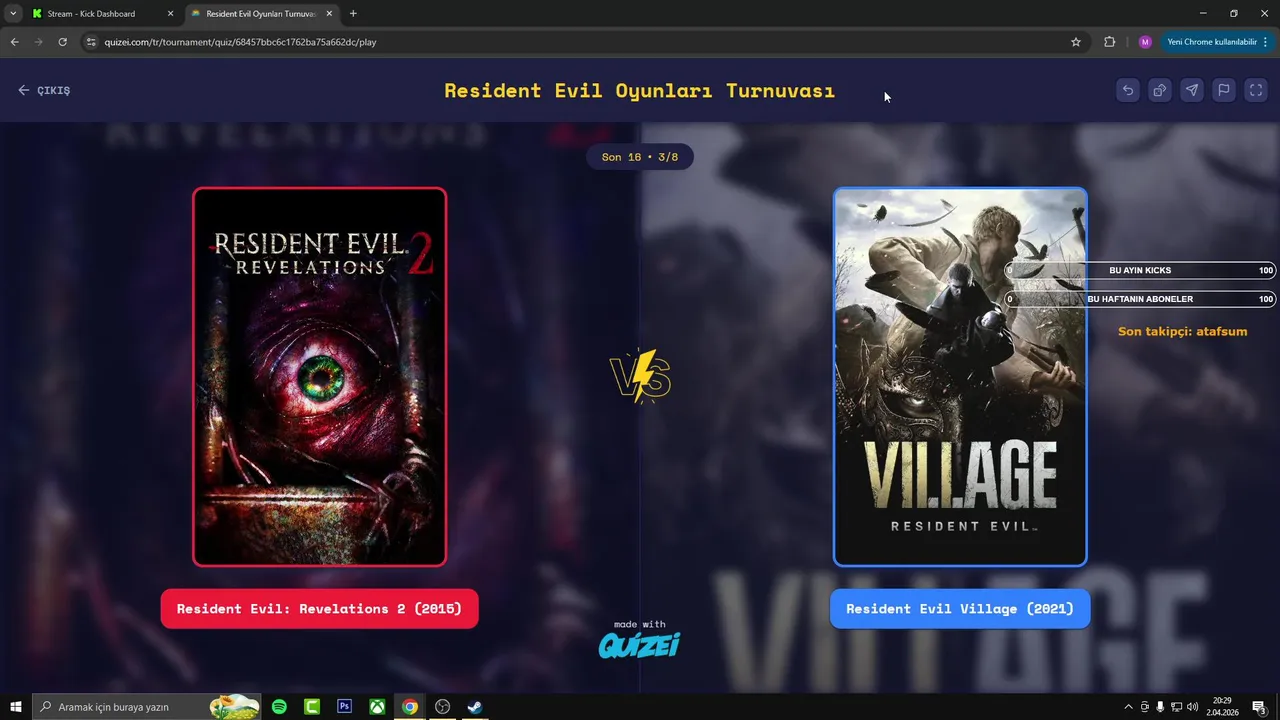The width and height of the screenshot is (1280, 720).
Task: Close the Resident Evil tournament tab
Action: coord(329,14)
